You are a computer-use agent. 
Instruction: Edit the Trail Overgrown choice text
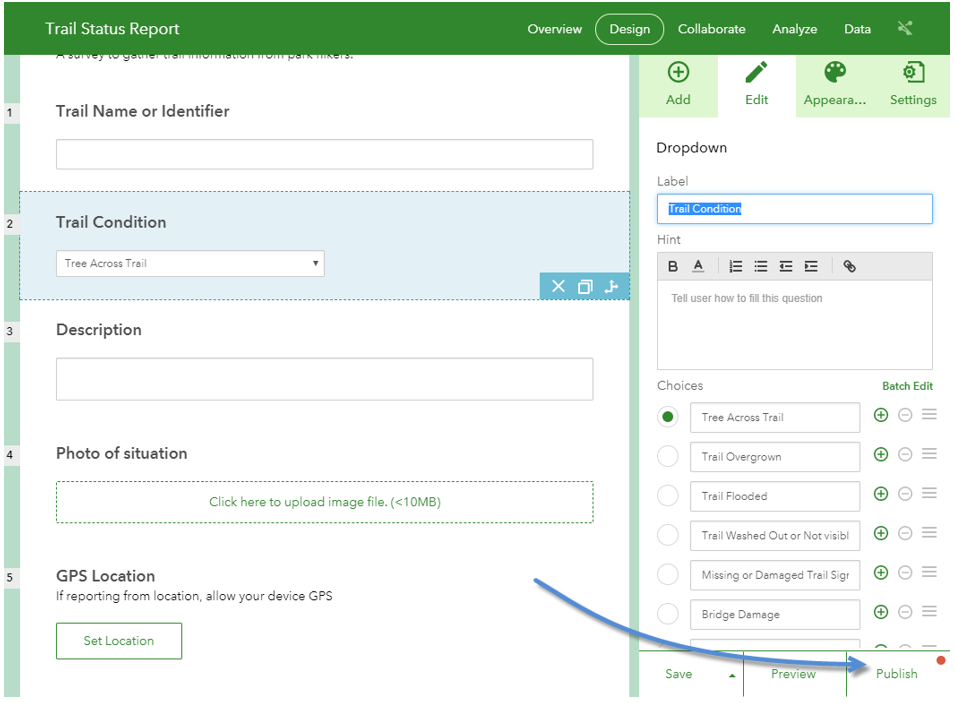[x=775, y=457]
